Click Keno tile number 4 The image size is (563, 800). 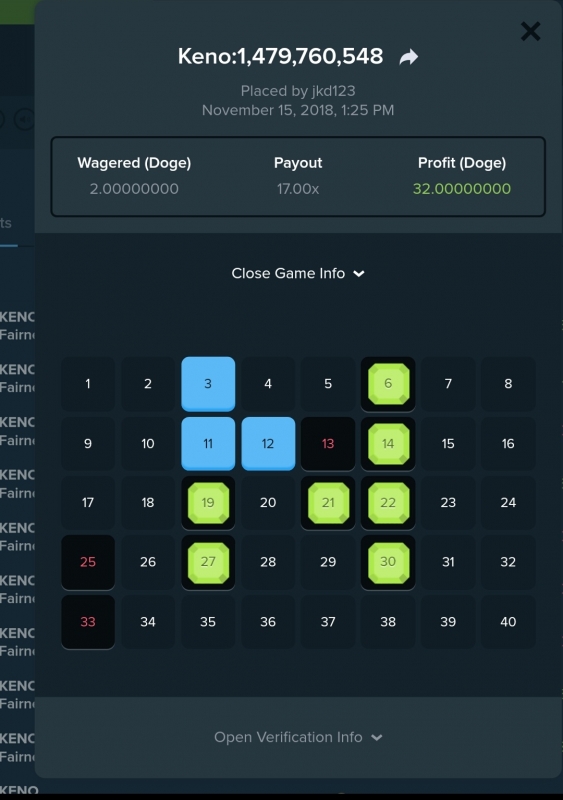pyautogui.click(x=268, y=384)
